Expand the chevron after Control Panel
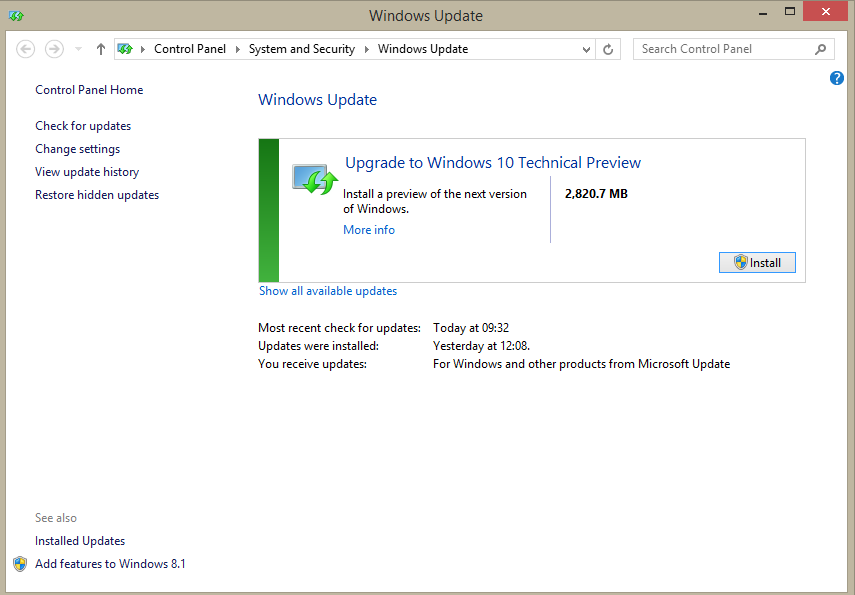 (x=238, y=49)
